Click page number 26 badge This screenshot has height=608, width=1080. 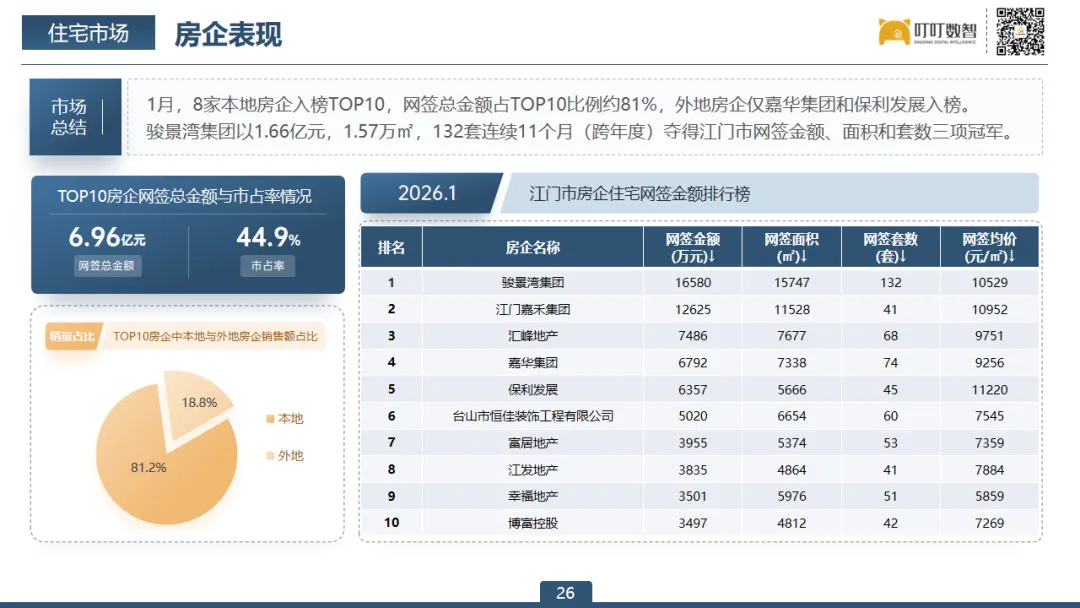(x=565, y=593)
